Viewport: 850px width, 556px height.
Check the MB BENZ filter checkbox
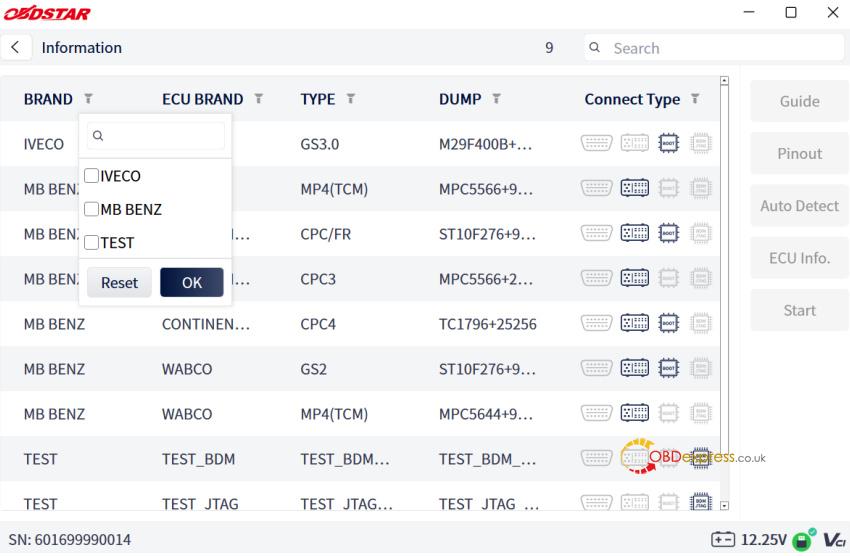(x=92, y=209)
